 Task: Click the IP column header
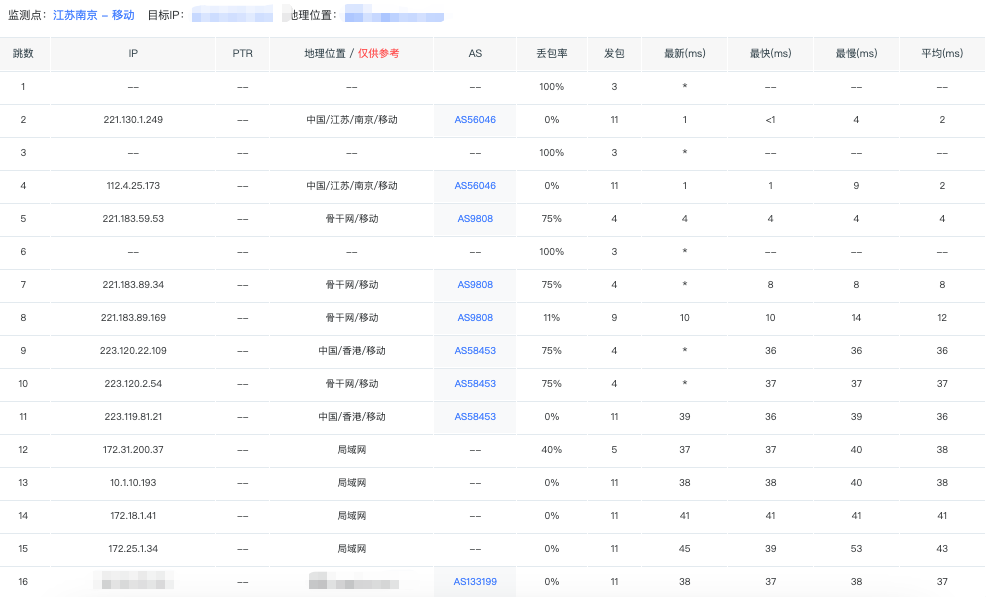click(133, 54)
